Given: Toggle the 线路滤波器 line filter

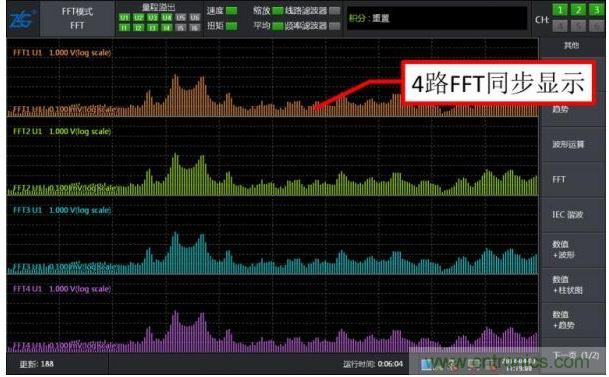Looking at the screenshot, I should (x=334, y=10).
